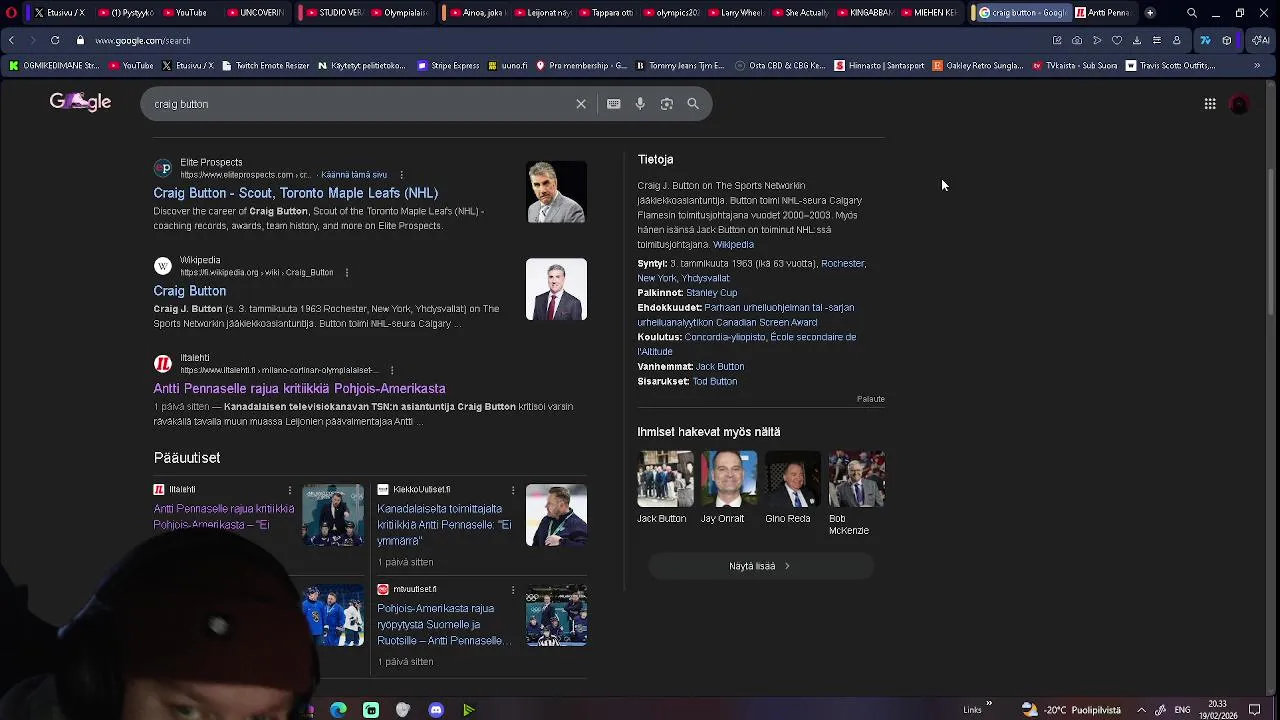Click the 'Pääuutiset' heading
This screenshot has height=720, width=1280.
(187, 458)
